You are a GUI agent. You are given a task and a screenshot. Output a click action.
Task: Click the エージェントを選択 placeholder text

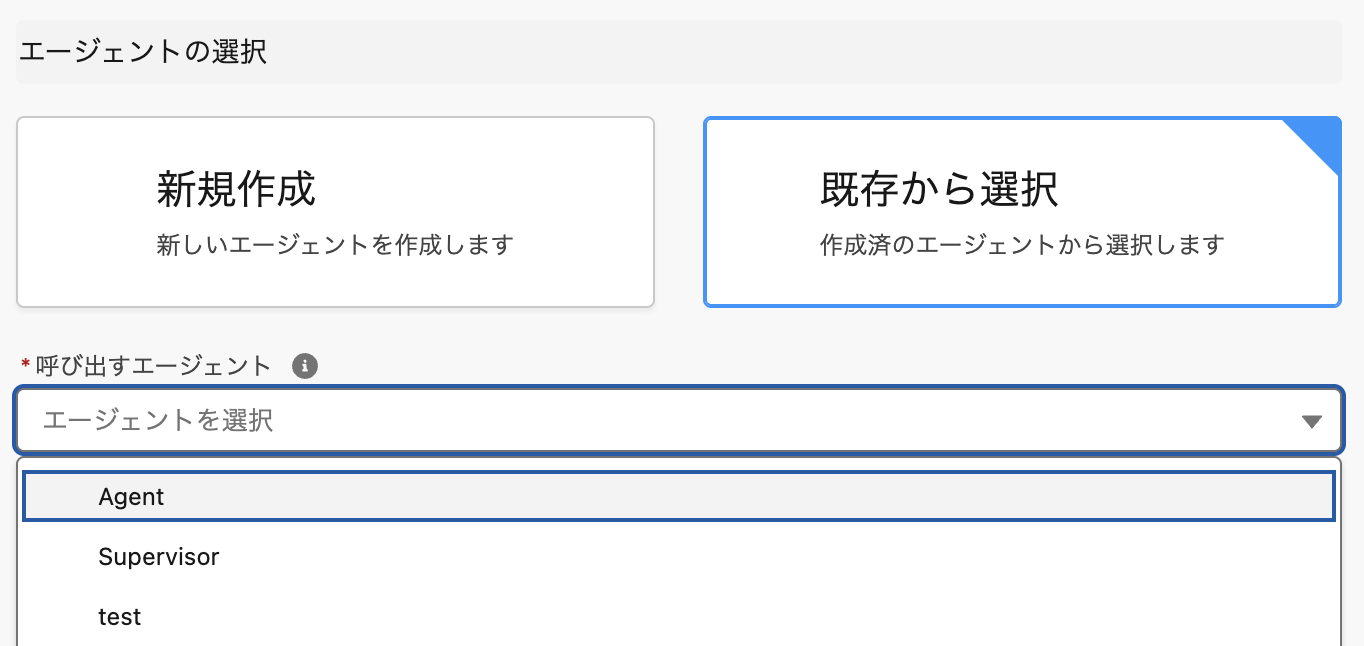click(x=158, y=420)
